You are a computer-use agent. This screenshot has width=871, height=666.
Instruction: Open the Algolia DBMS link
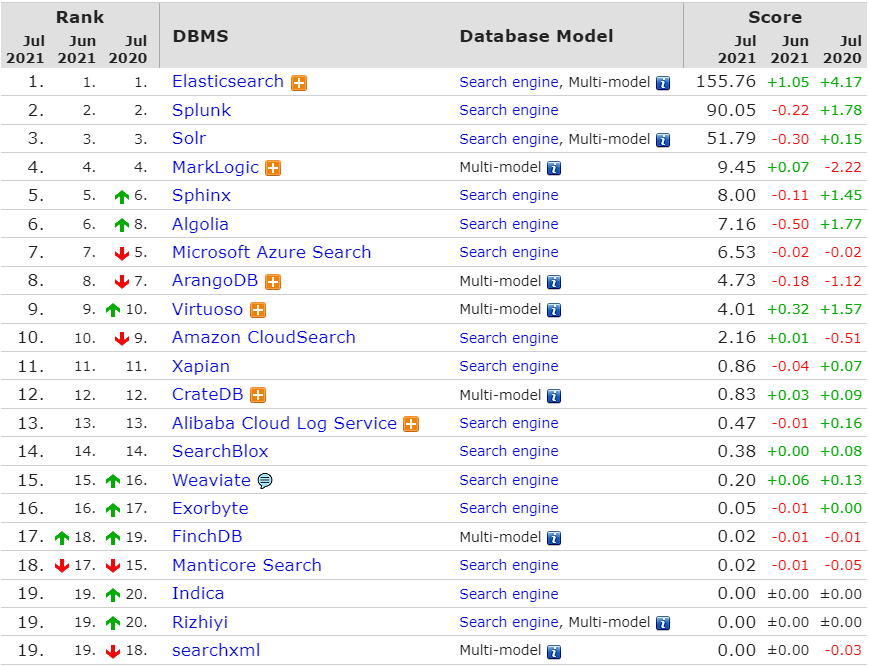pos(200,224)
